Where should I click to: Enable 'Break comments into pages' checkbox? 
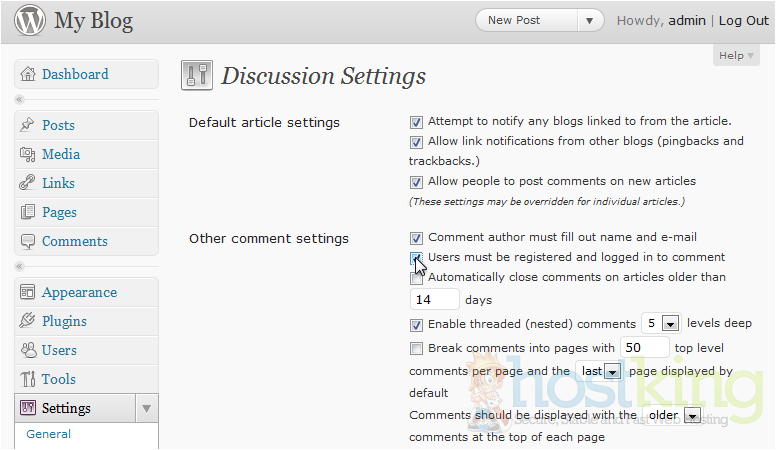pos(416,349)
